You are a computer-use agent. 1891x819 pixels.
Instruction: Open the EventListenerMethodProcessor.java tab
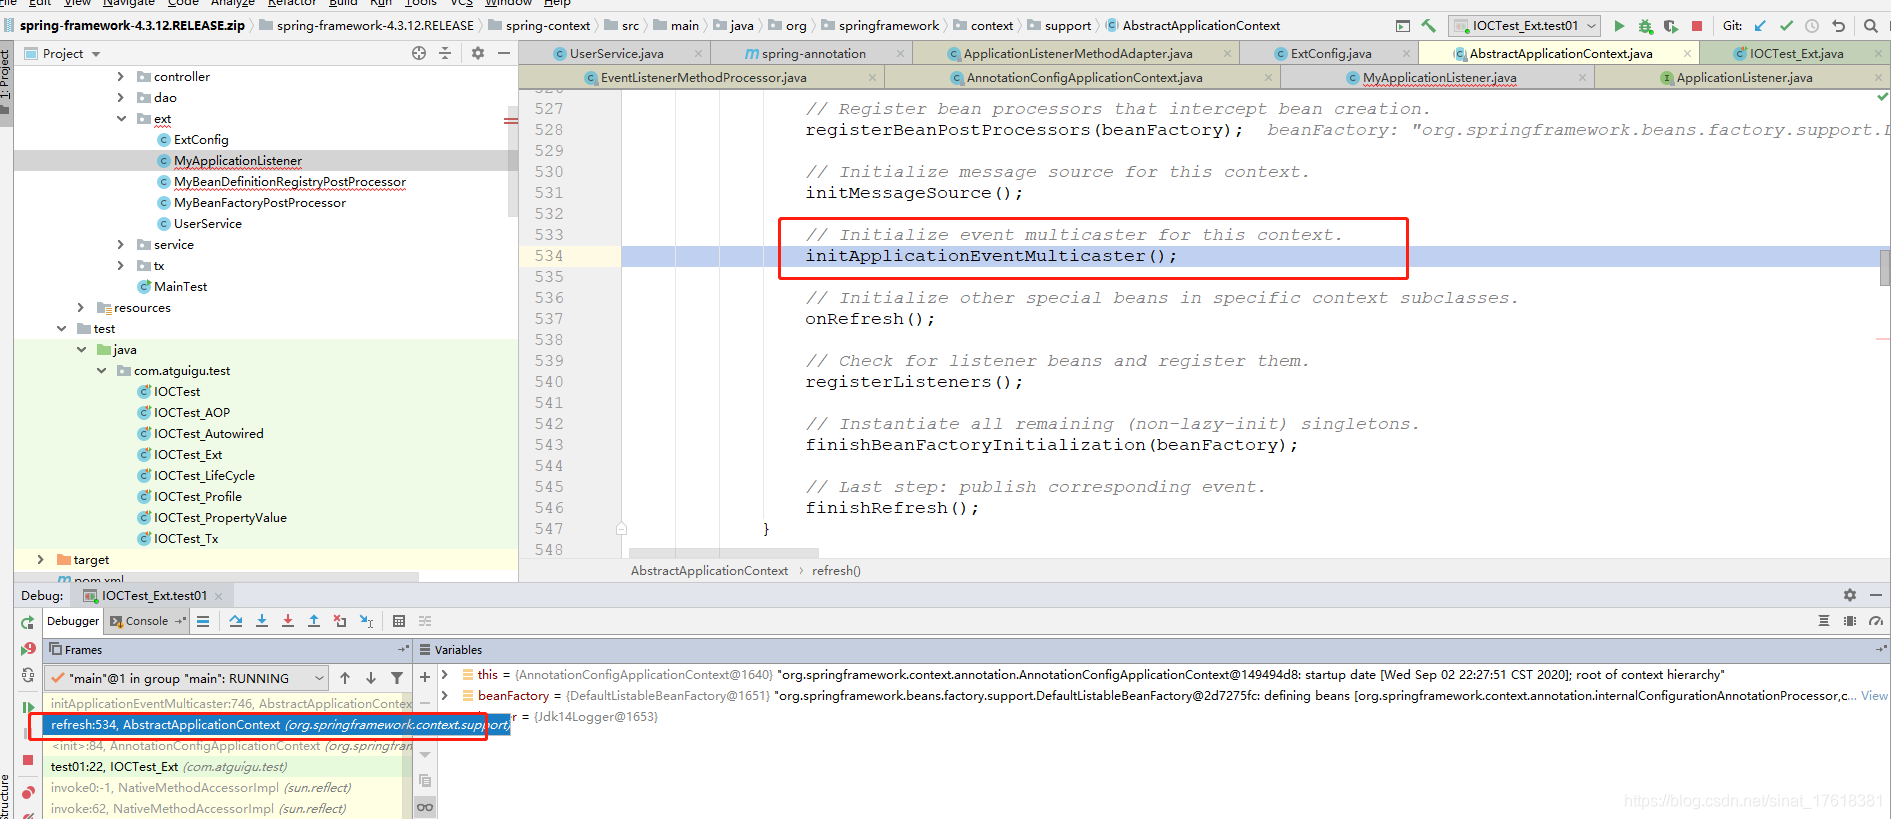tap(703, 78)
